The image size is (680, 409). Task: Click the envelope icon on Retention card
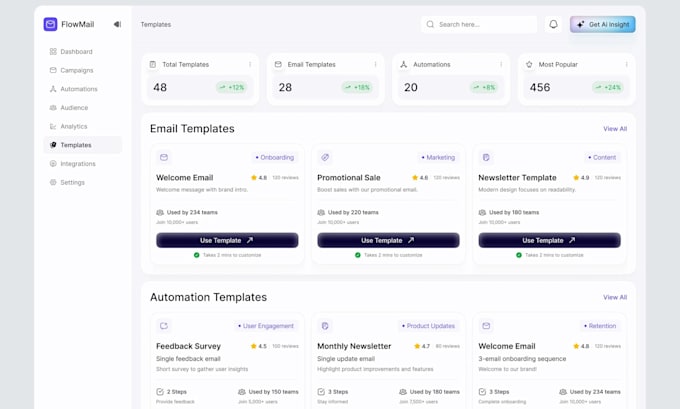point(486,326)
